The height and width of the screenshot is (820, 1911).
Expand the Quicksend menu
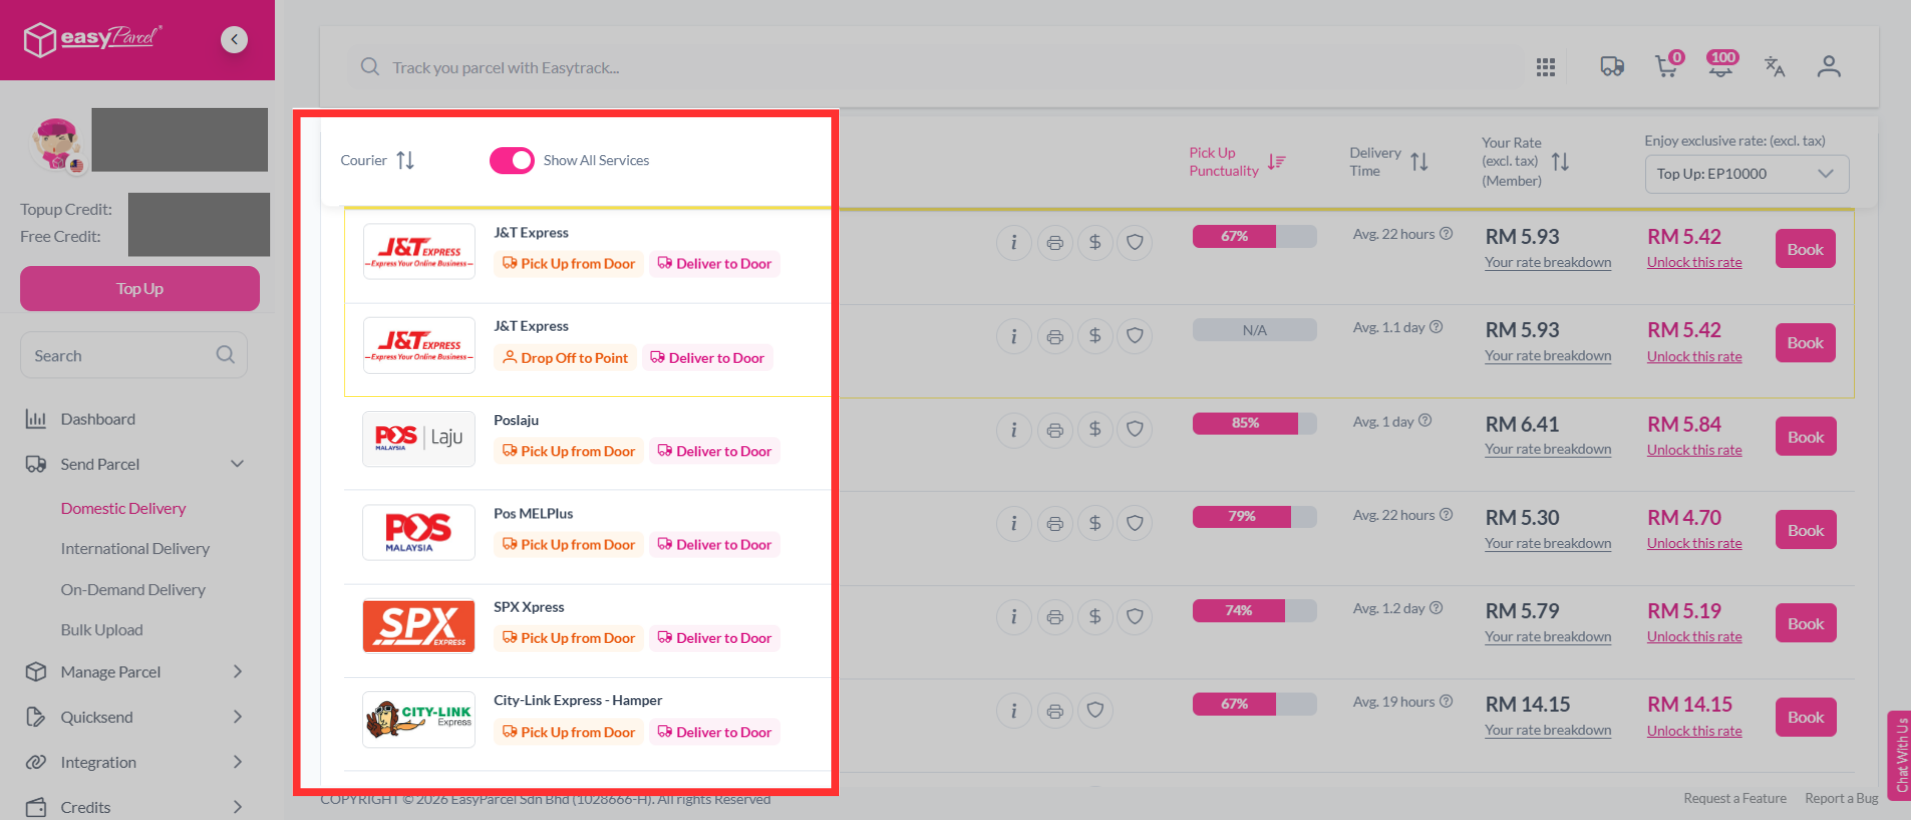(x=237, y=717)
